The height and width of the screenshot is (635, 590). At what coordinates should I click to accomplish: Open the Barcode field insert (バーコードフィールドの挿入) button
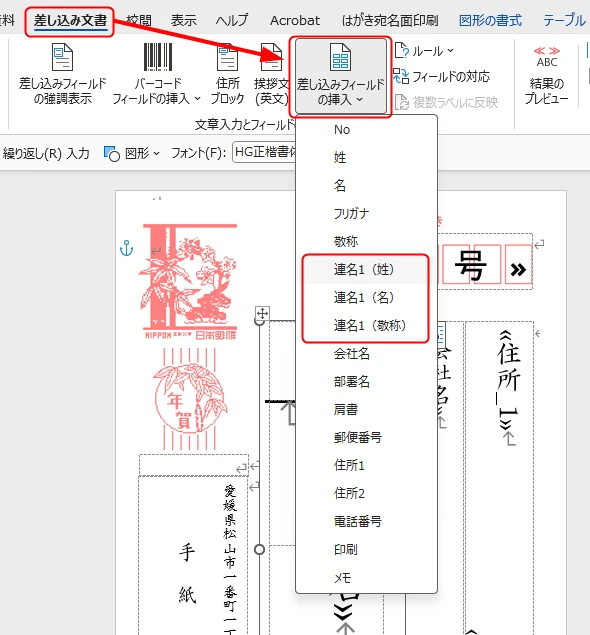tap(157, 74)
